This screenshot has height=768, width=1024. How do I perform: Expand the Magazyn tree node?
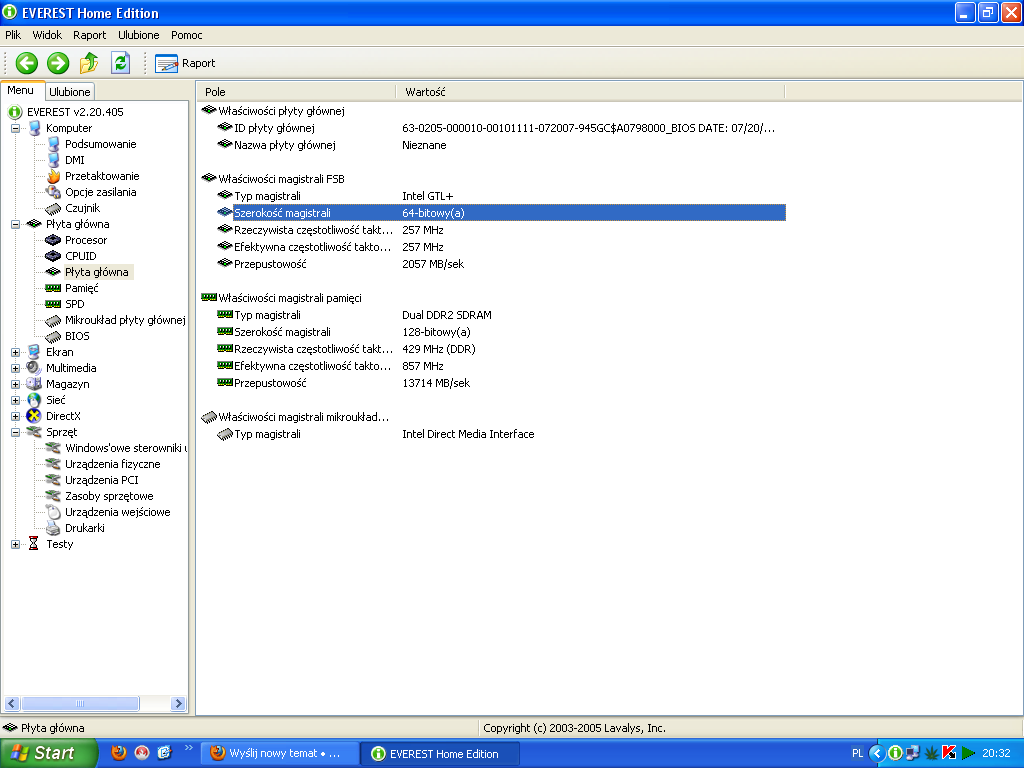click(x=15, y=385)
